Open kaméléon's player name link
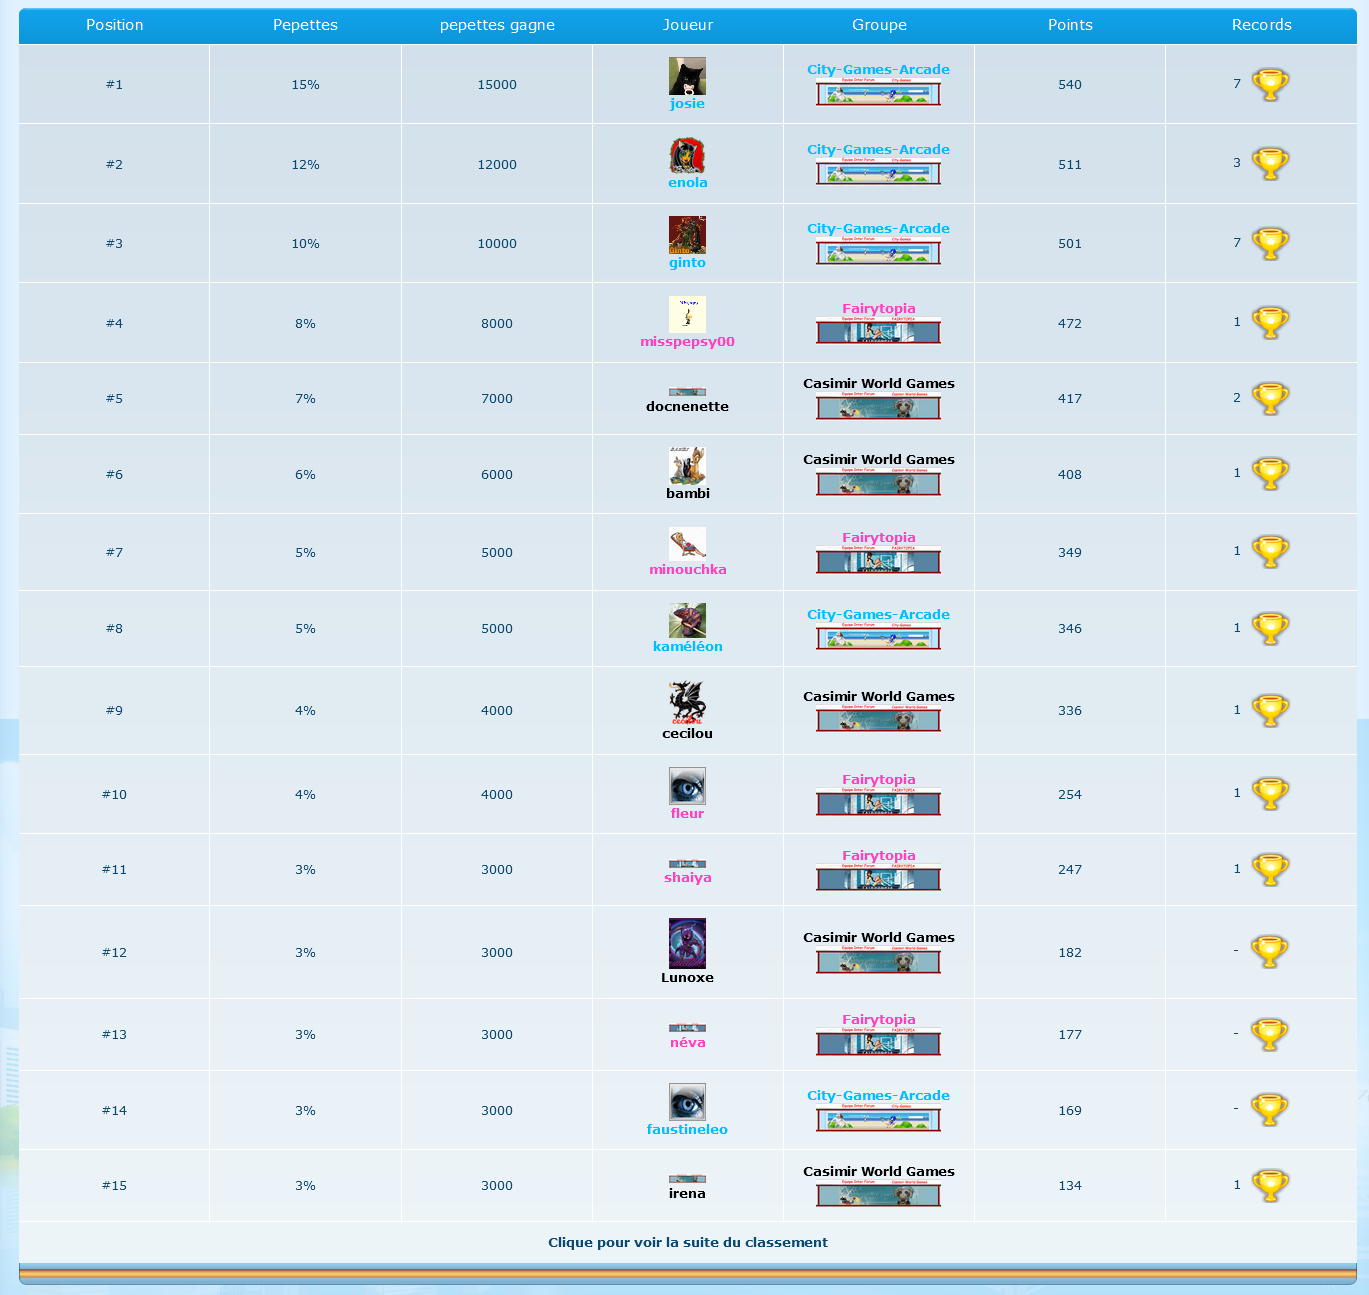Viewport: 1369px width, 1295px height. click(688, 647)
